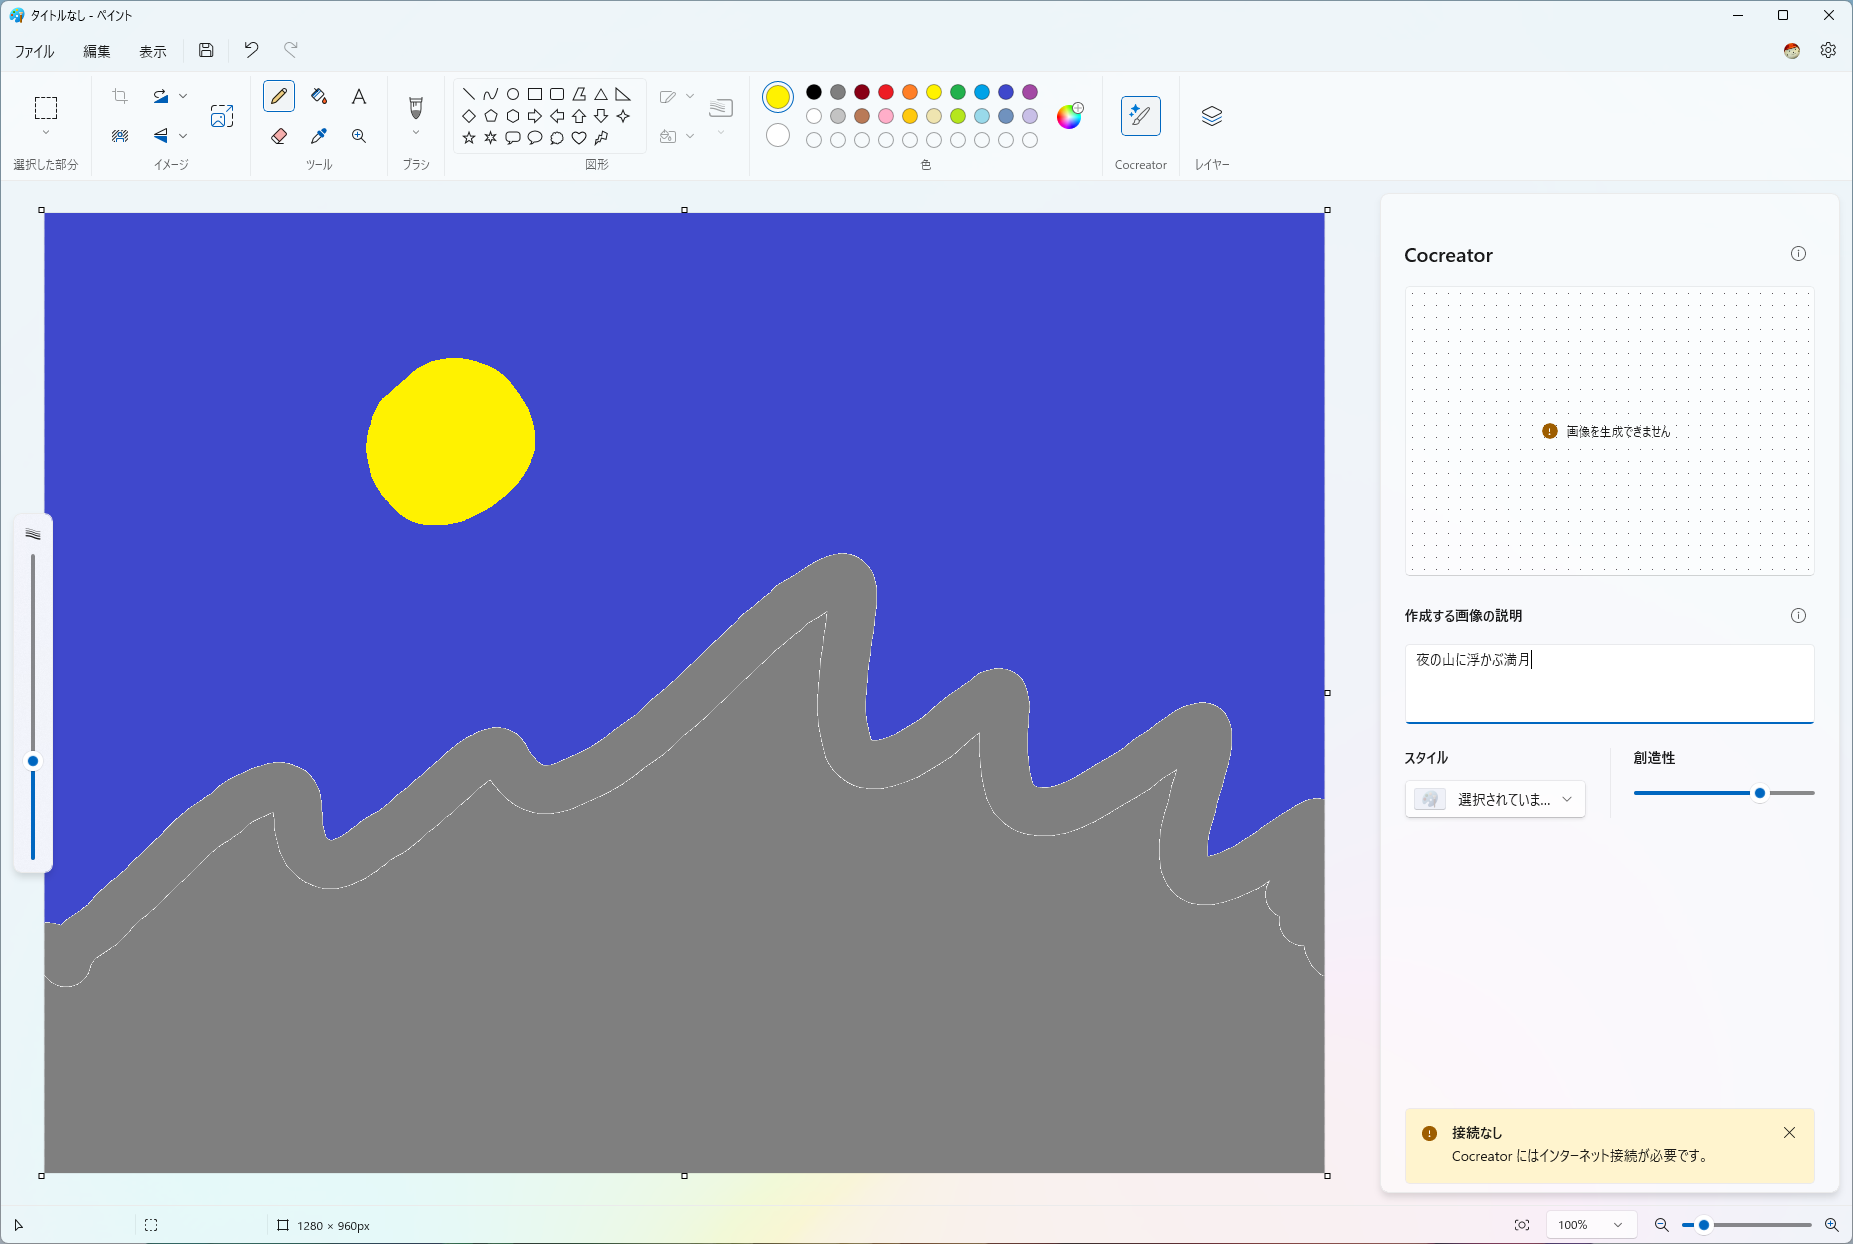Click the Save icon
The width and height of the screenshot is (1853, 1244).
pyautogui.click(x=206, y=50)
